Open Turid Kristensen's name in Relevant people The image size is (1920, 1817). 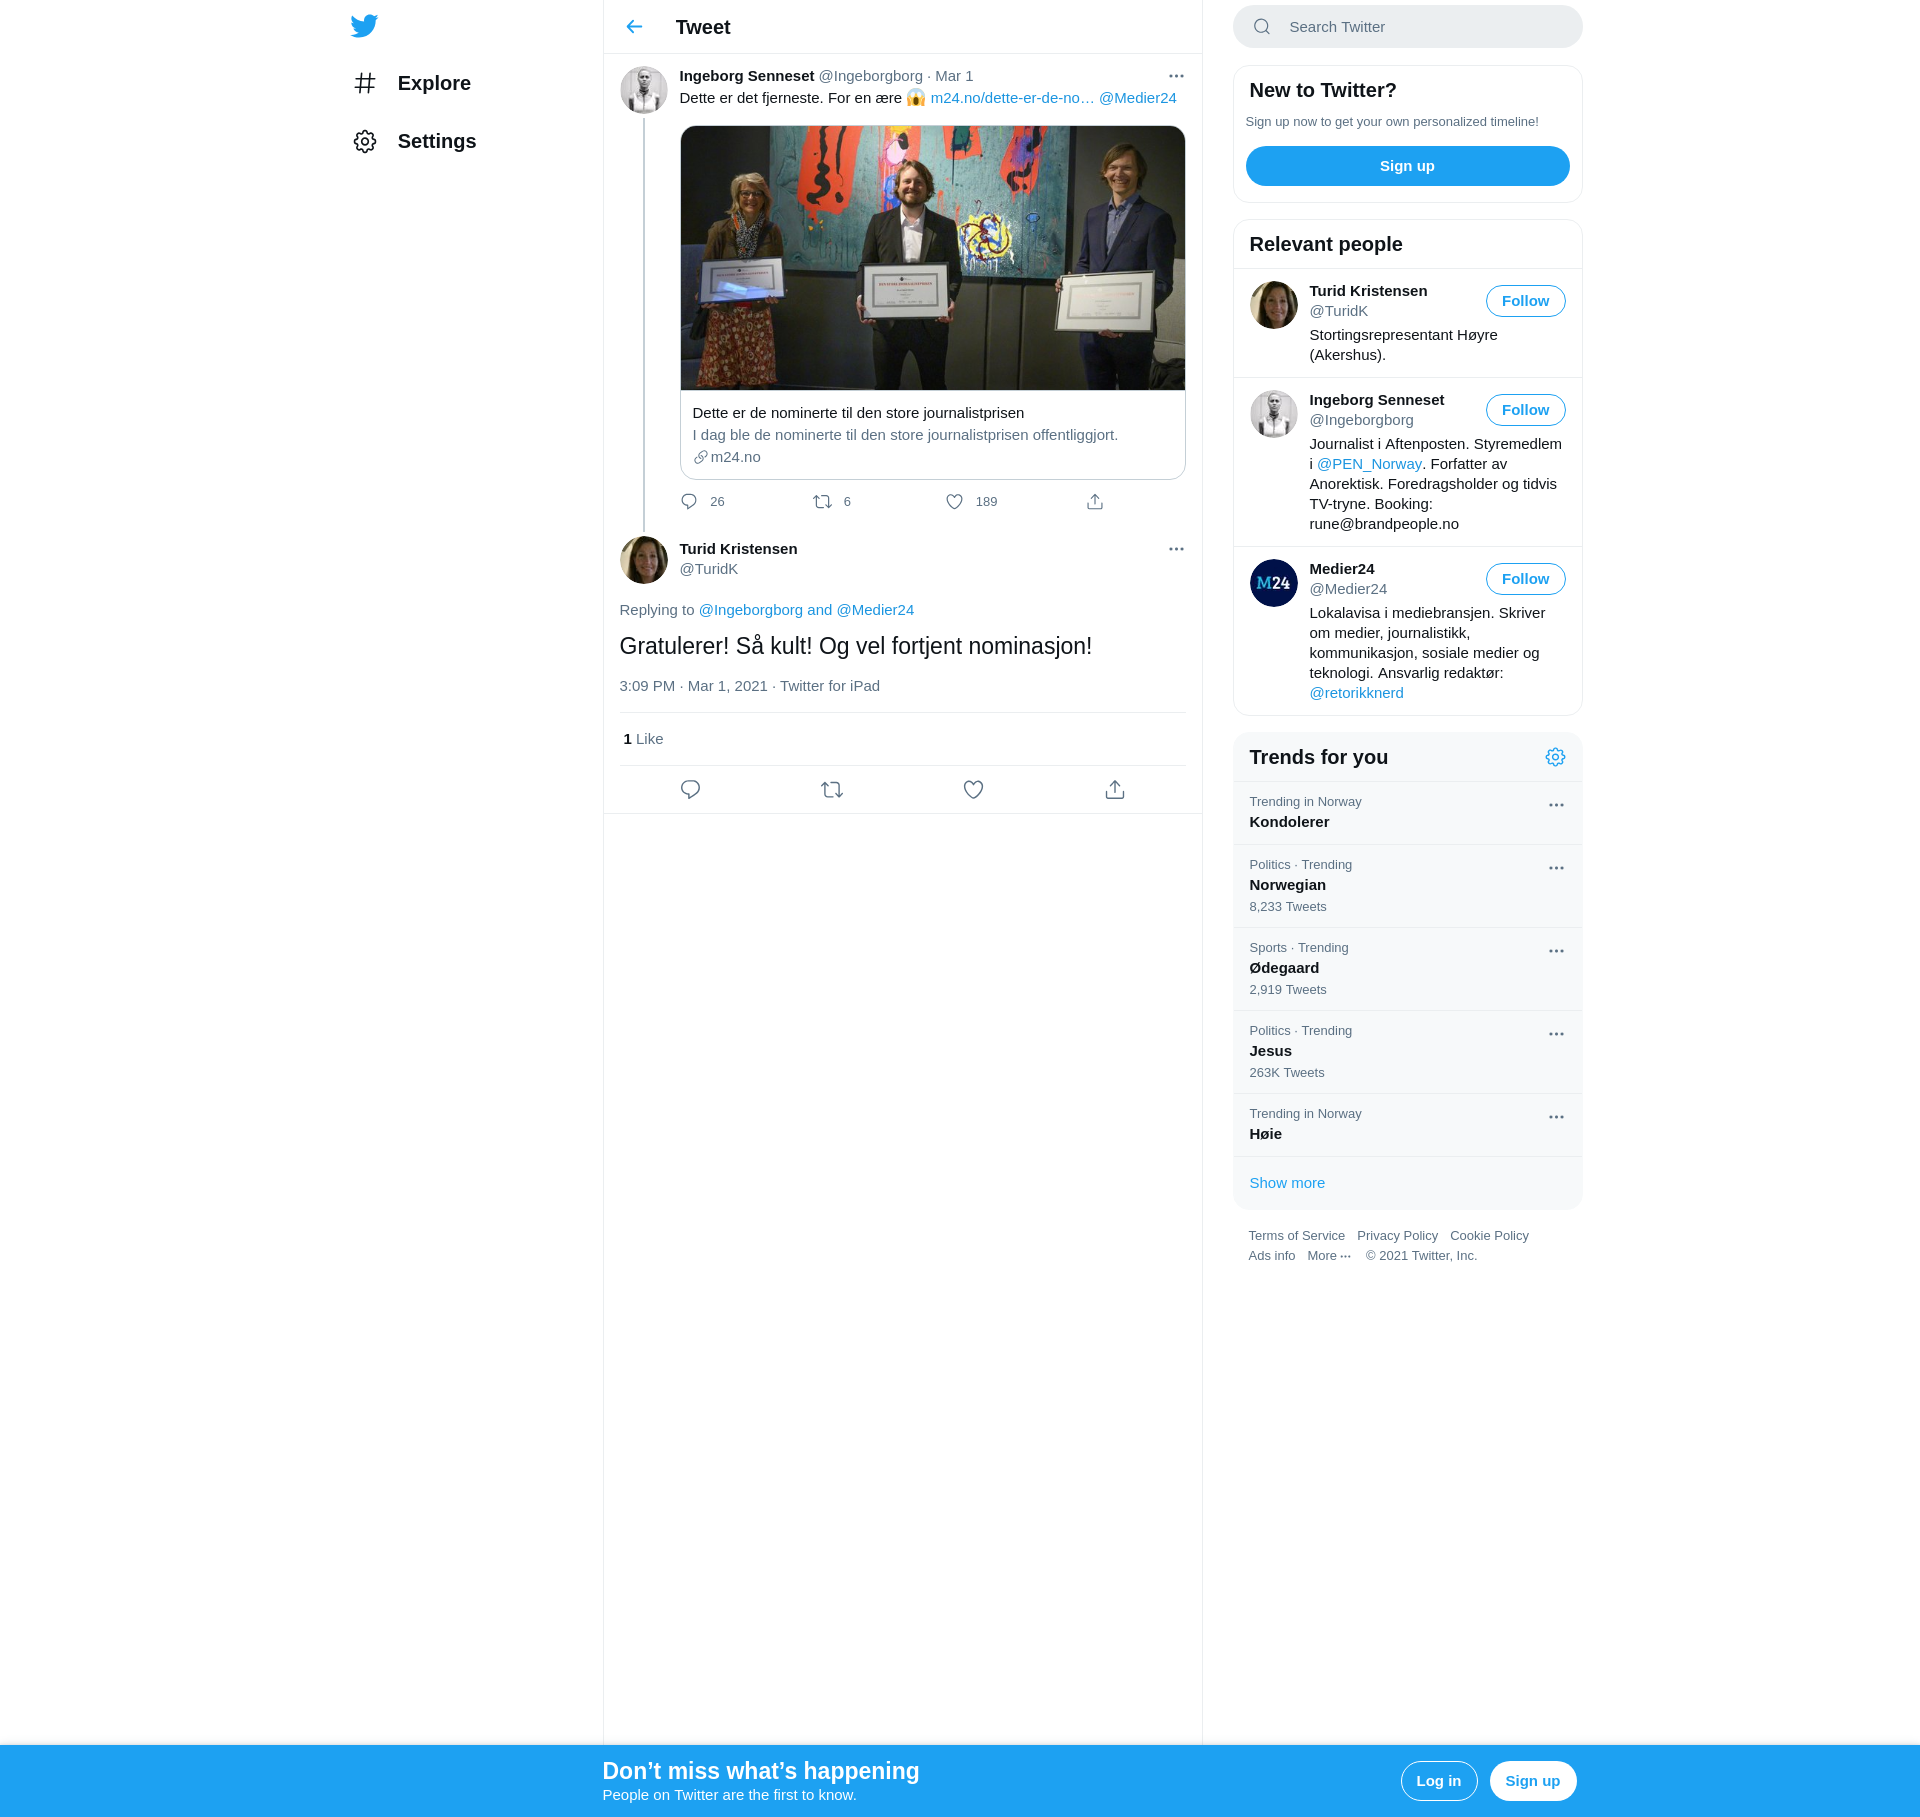(1368, 291)
